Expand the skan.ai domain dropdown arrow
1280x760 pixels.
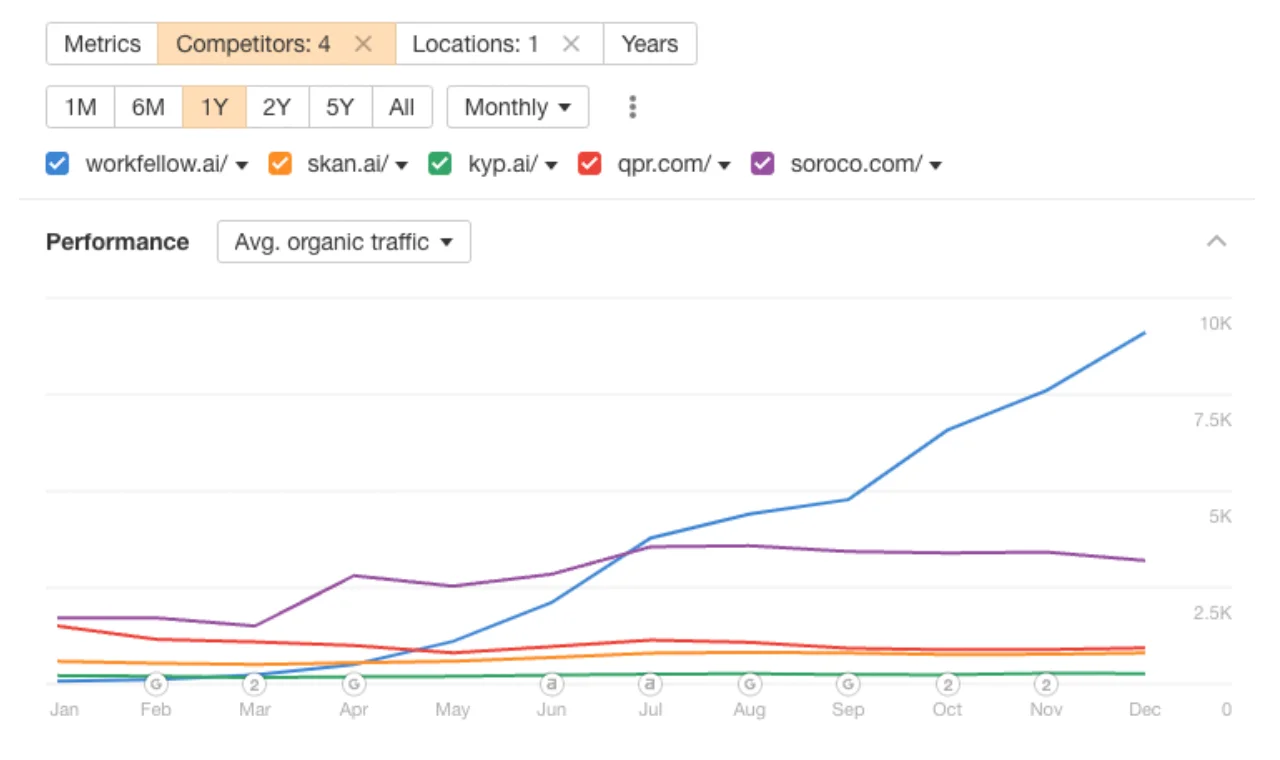pos(401,164)
